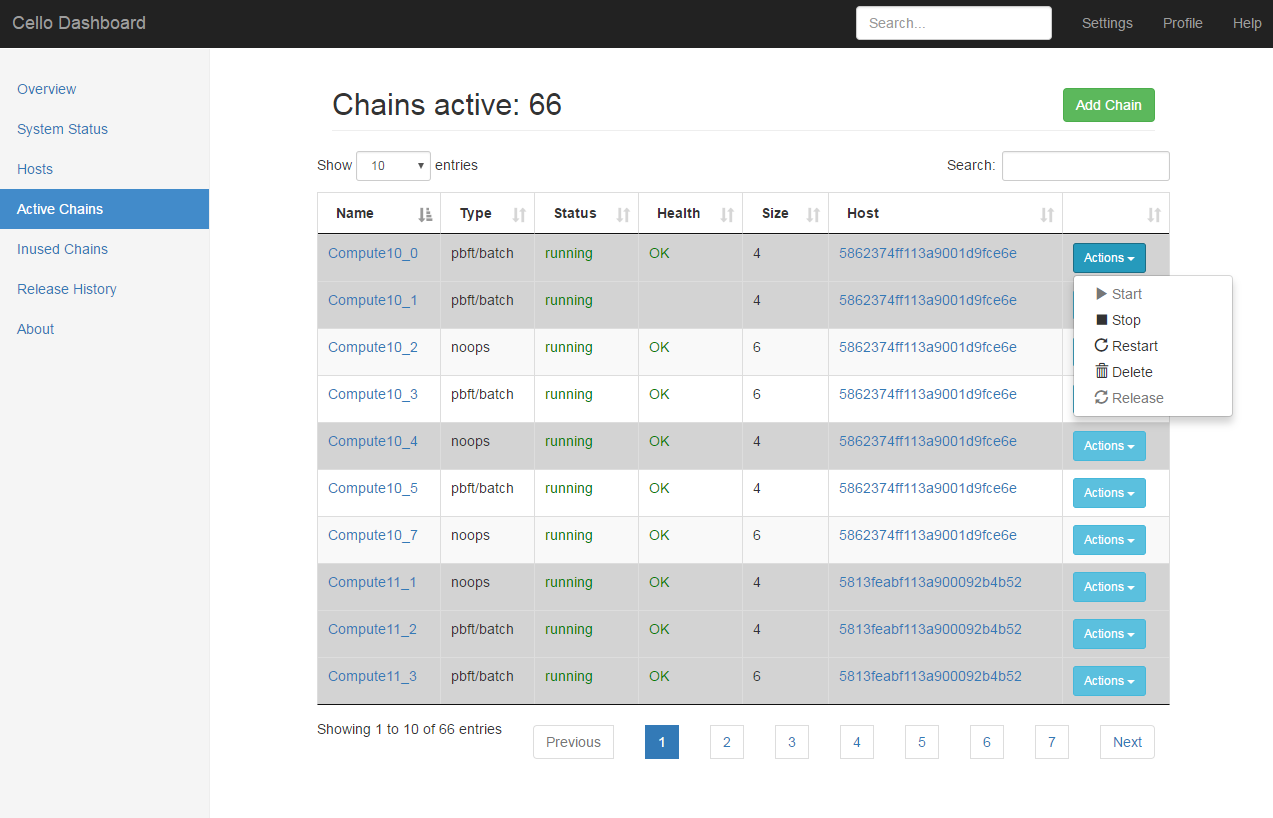Sort by Health column sort arrows
This screenshot has width=1273, height=818.
pyautogui.click(x=727, y=214)
